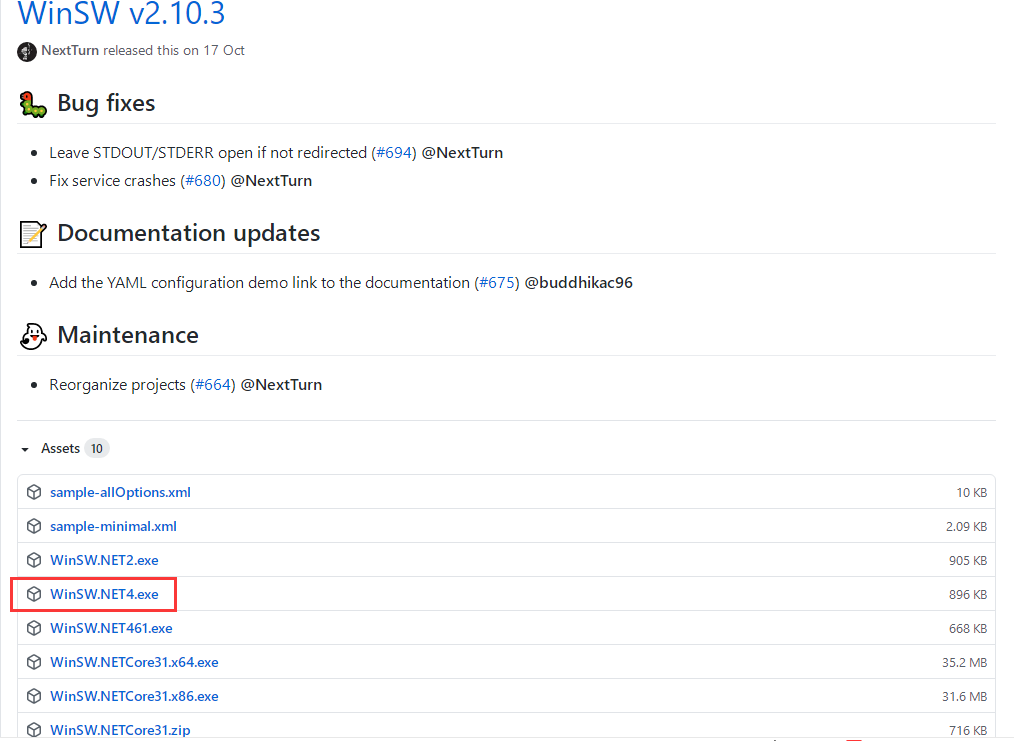Viewport: 1014px width, 741px height.
Task: Visit @NextTurn mention in service crashes fix
Action: pos(272,180)
